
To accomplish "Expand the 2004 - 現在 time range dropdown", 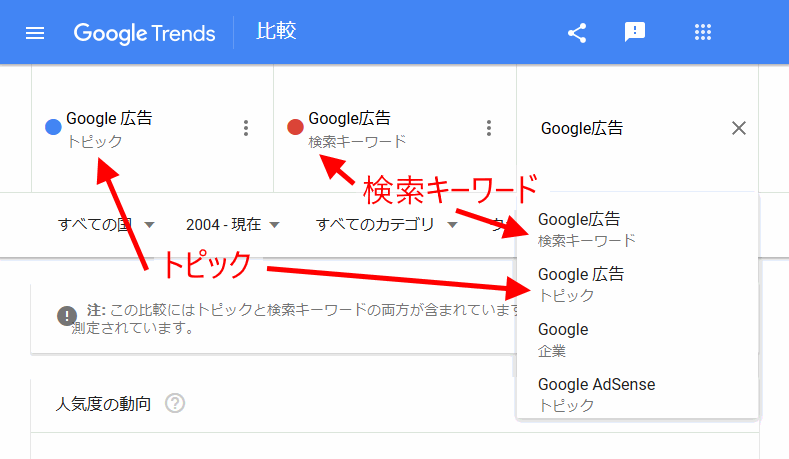I will (232, 225).
